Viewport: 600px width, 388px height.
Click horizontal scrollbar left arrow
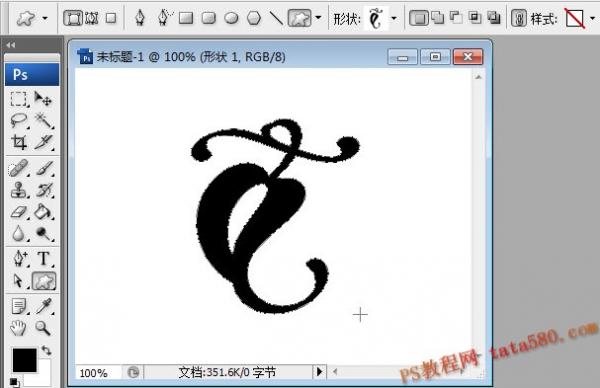[335, 372]
